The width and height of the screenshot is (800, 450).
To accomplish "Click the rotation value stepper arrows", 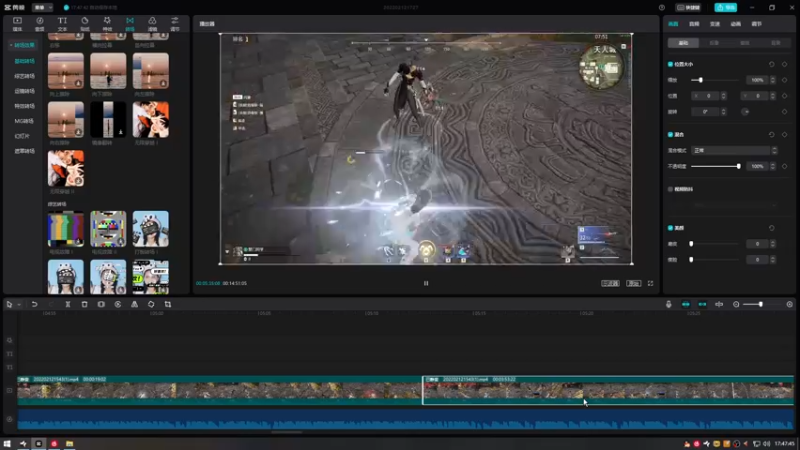I will coord(723,112).
